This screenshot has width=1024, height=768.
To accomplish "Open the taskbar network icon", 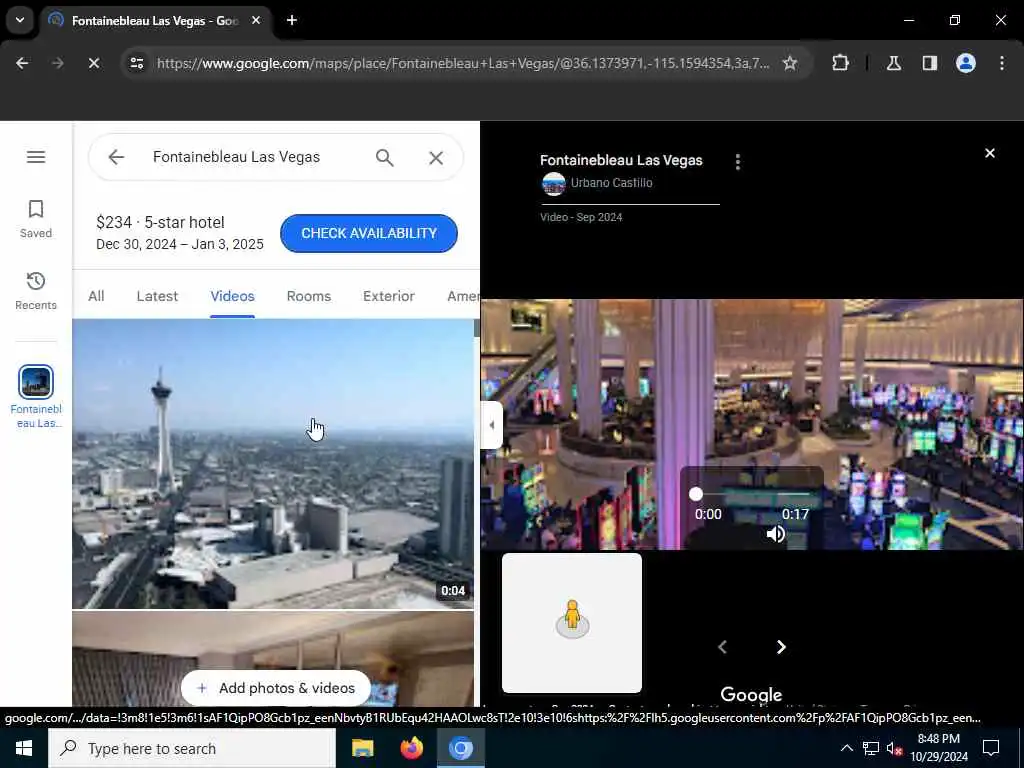I will [x=871, y=748].
